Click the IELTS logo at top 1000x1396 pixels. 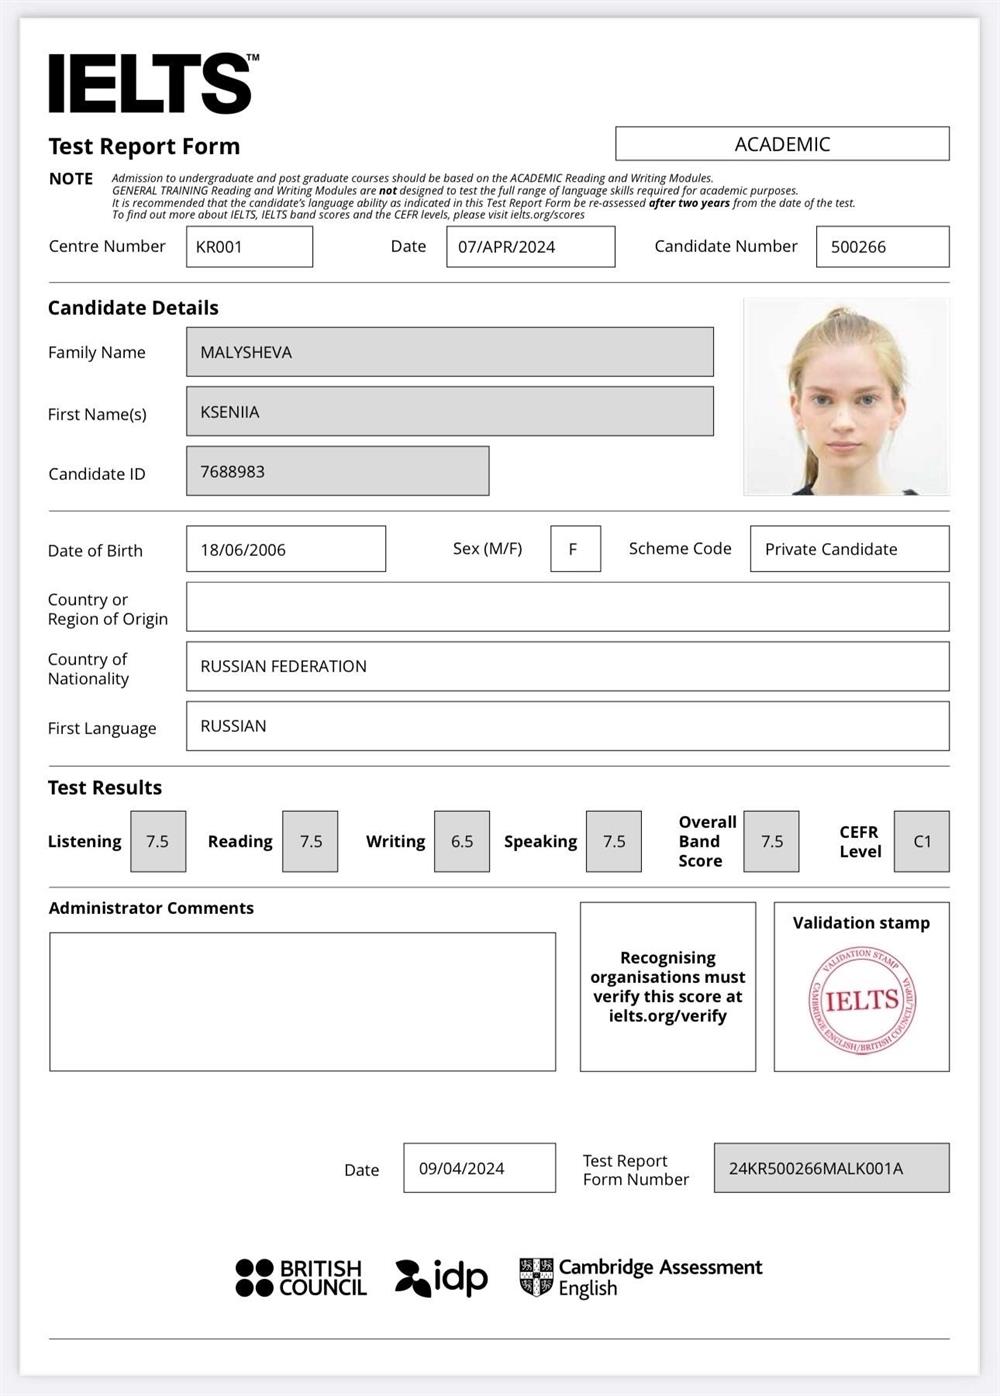click(153, 83)
